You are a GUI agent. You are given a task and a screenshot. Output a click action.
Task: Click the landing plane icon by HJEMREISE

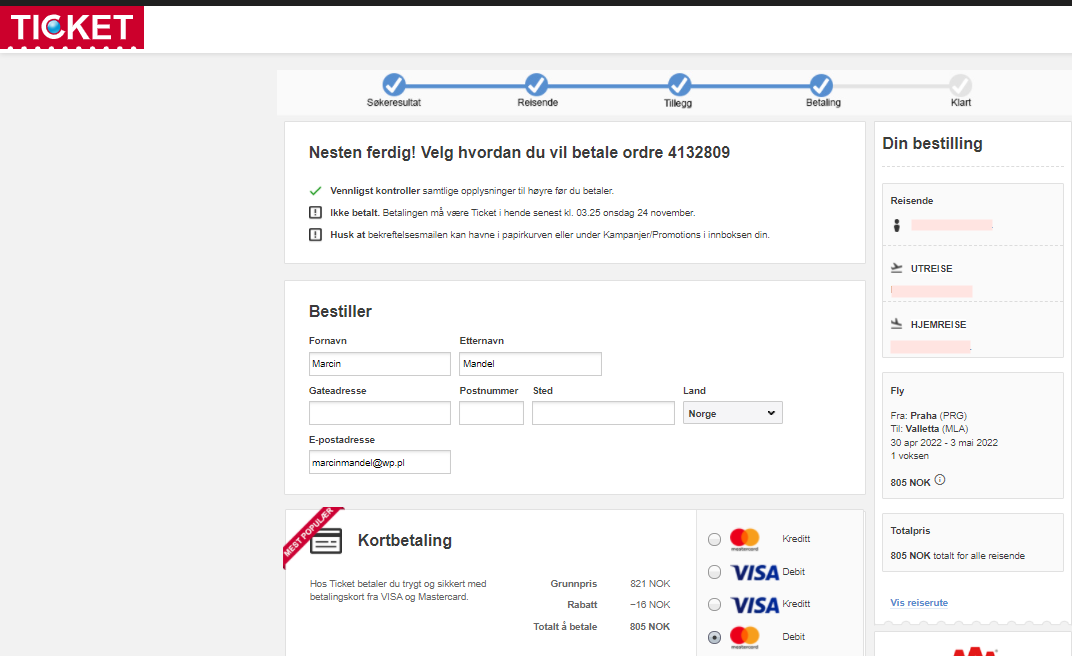[x=897, y=324]
